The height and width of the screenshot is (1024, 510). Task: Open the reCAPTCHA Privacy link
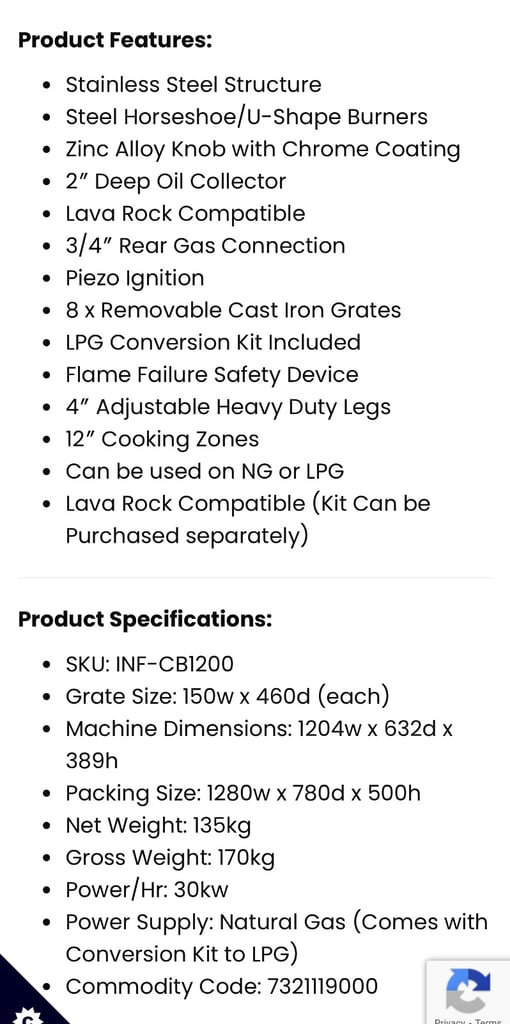pos(450,1021)
